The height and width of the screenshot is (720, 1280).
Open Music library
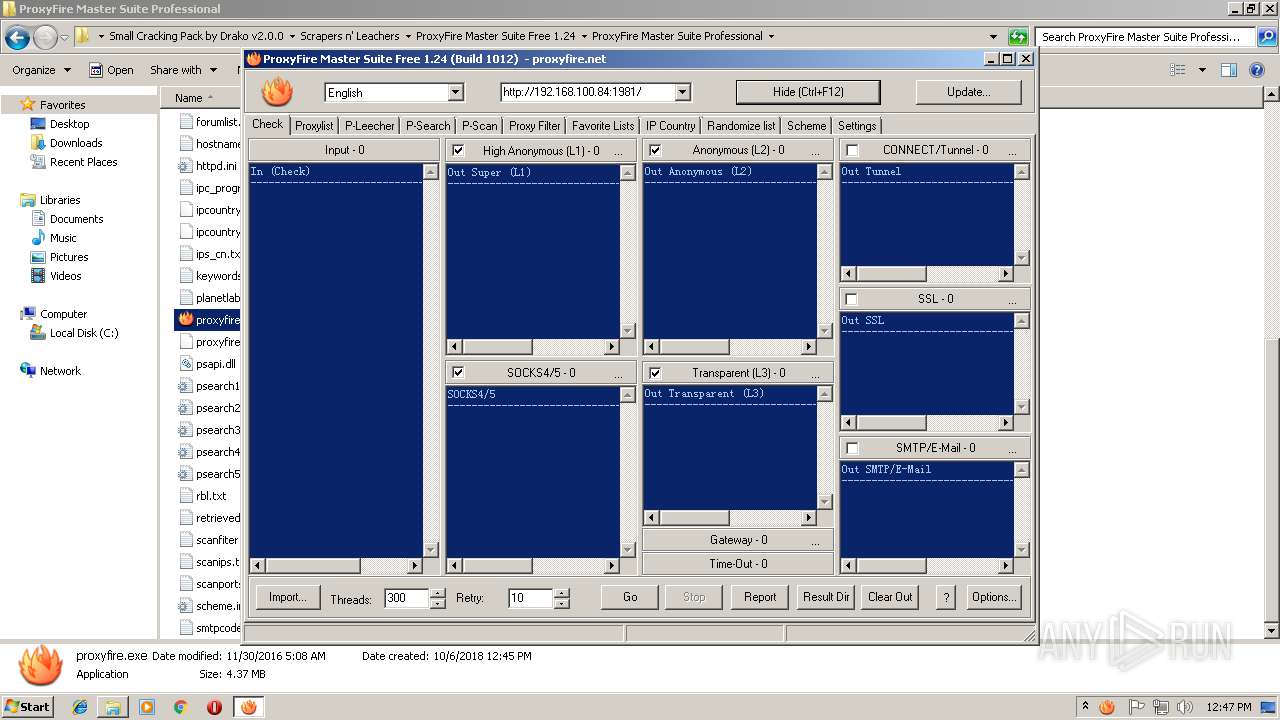pyautogui.click(x=63, y=238)
